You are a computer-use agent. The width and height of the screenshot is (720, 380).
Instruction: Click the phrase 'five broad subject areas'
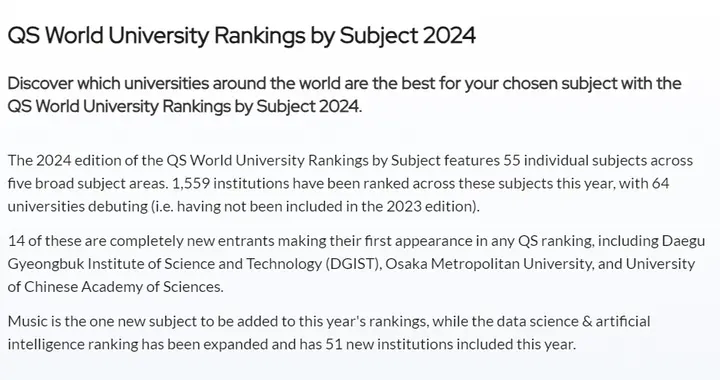[x=86, y=184]
